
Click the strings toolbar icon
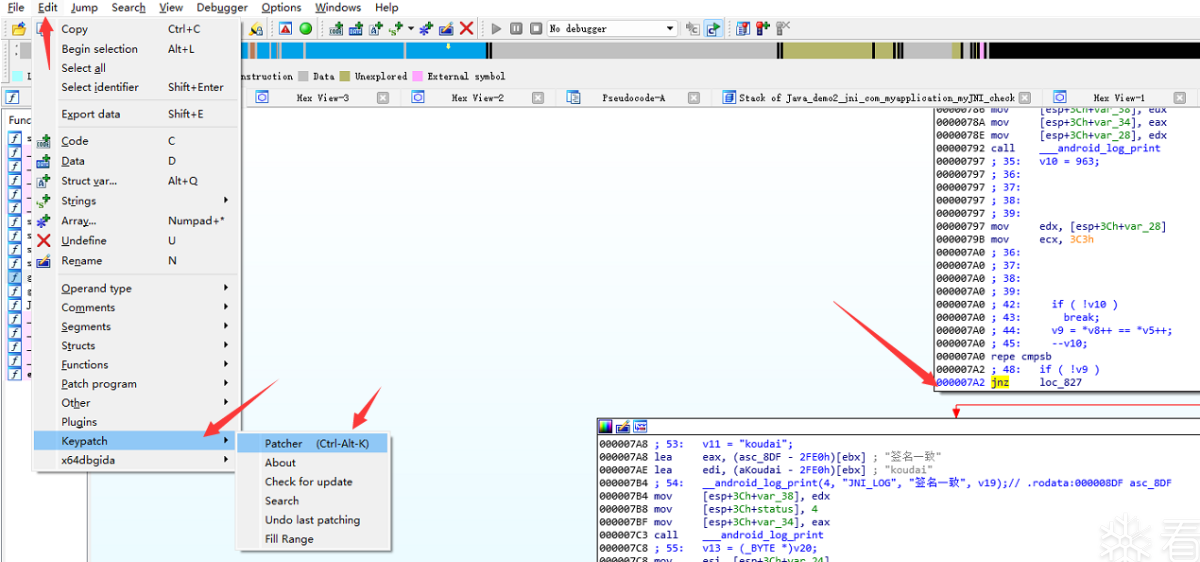point(394,28)
